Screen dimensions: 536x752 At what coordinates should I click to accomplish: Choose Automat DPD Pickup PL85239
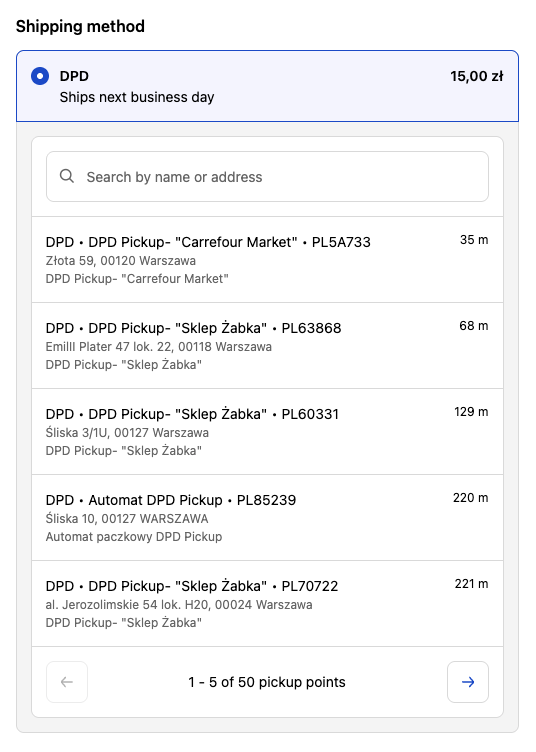(267, 517)
